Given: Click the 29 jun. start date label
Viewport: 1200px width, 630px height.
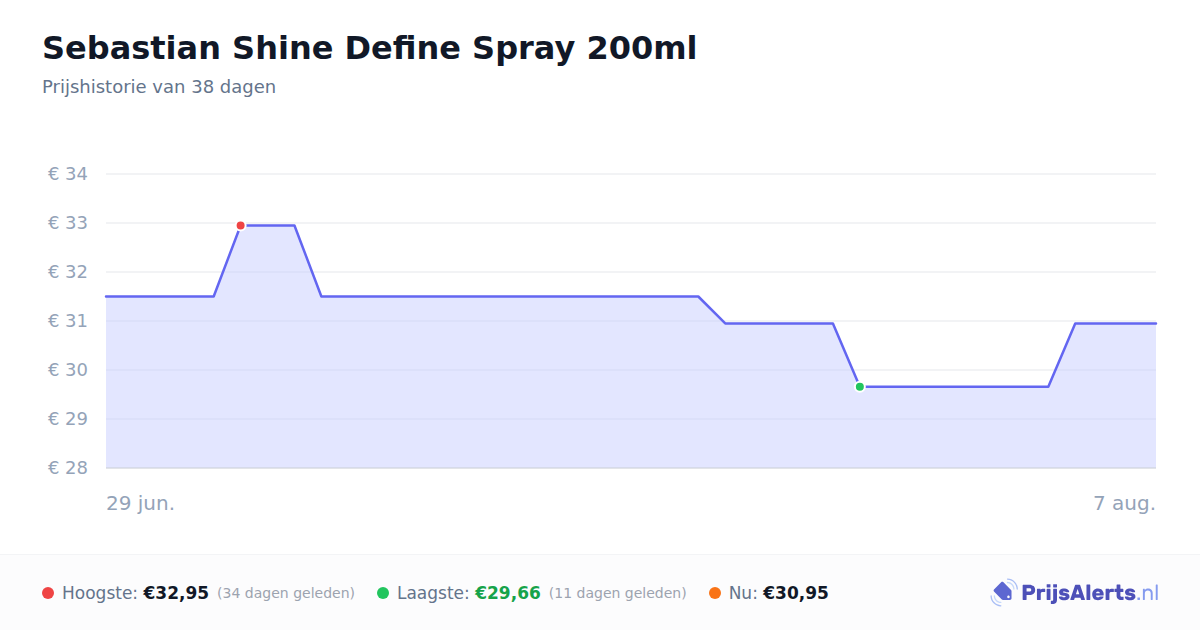Looking at the screenshot, I should pyautogui.click(x=141, y=503).
